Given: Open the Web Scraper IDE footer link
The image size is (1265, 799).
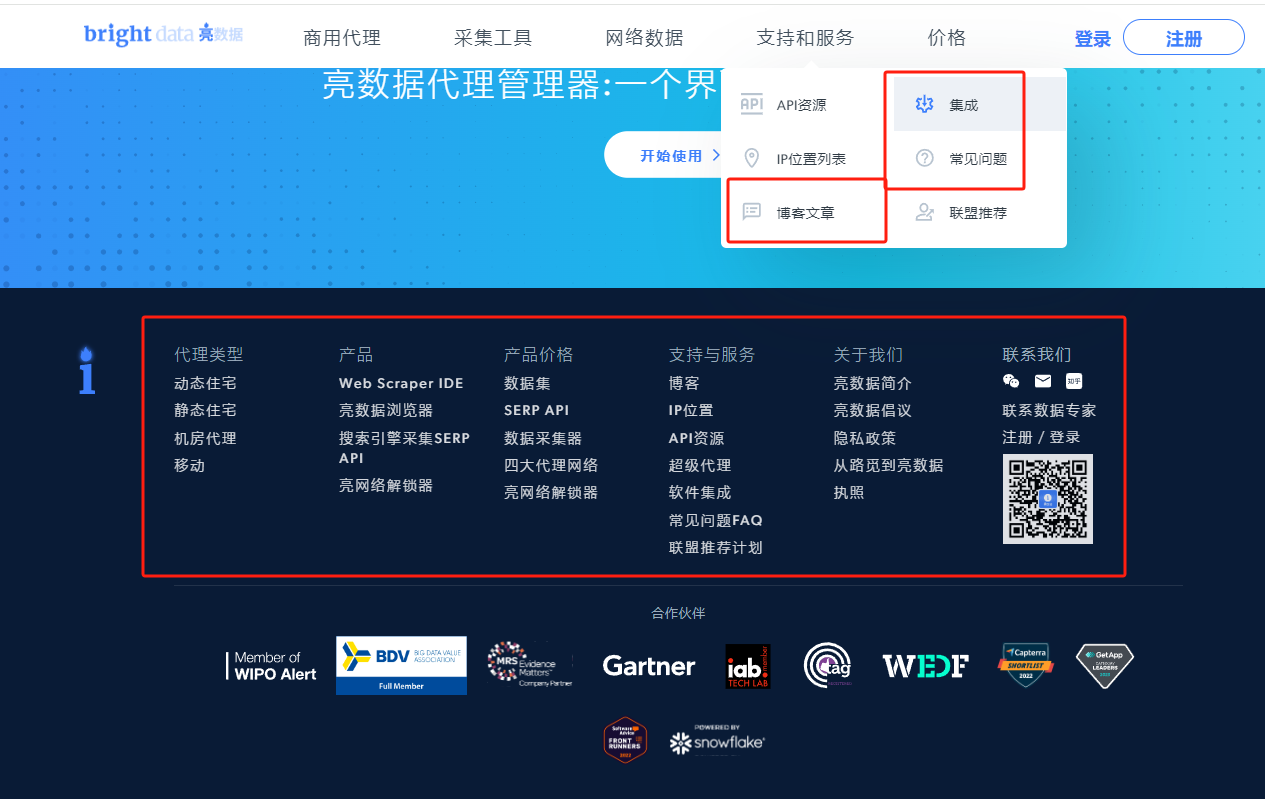Looking at the screenshot, I should pyautogui.click(x=401, y=383).
